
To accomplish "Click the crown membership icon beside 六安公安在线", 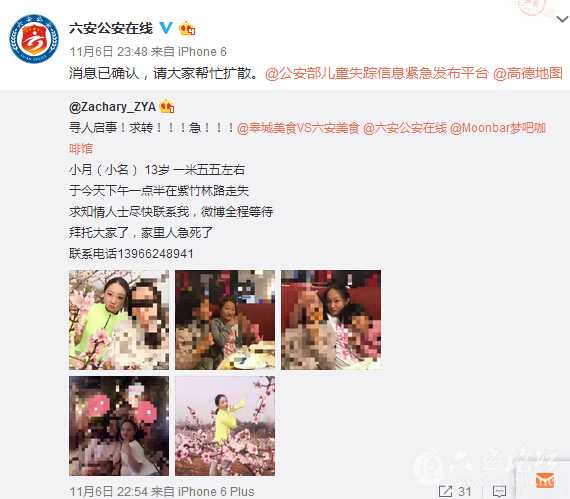I will (187, 28).
